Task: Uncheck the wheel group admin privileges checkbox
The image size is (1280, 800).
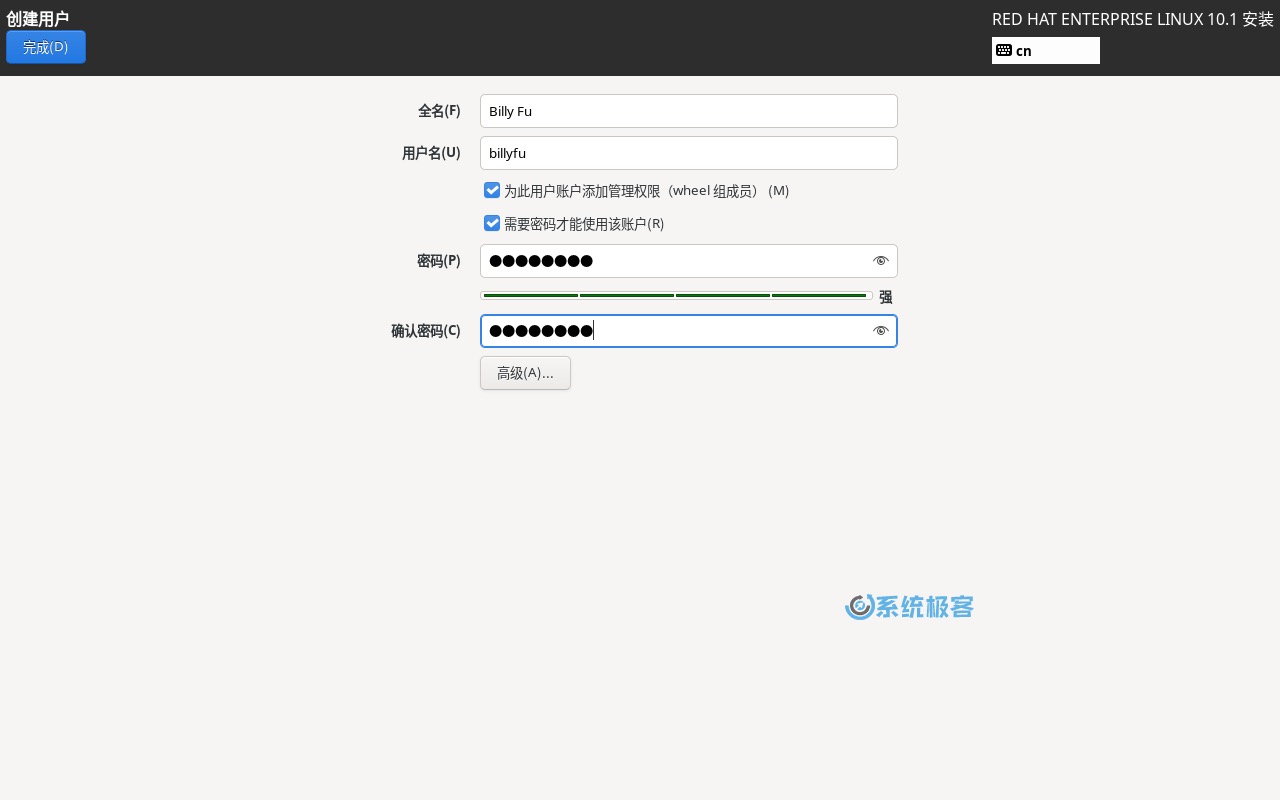Action: pyautogui.click(x=492, y=190)
